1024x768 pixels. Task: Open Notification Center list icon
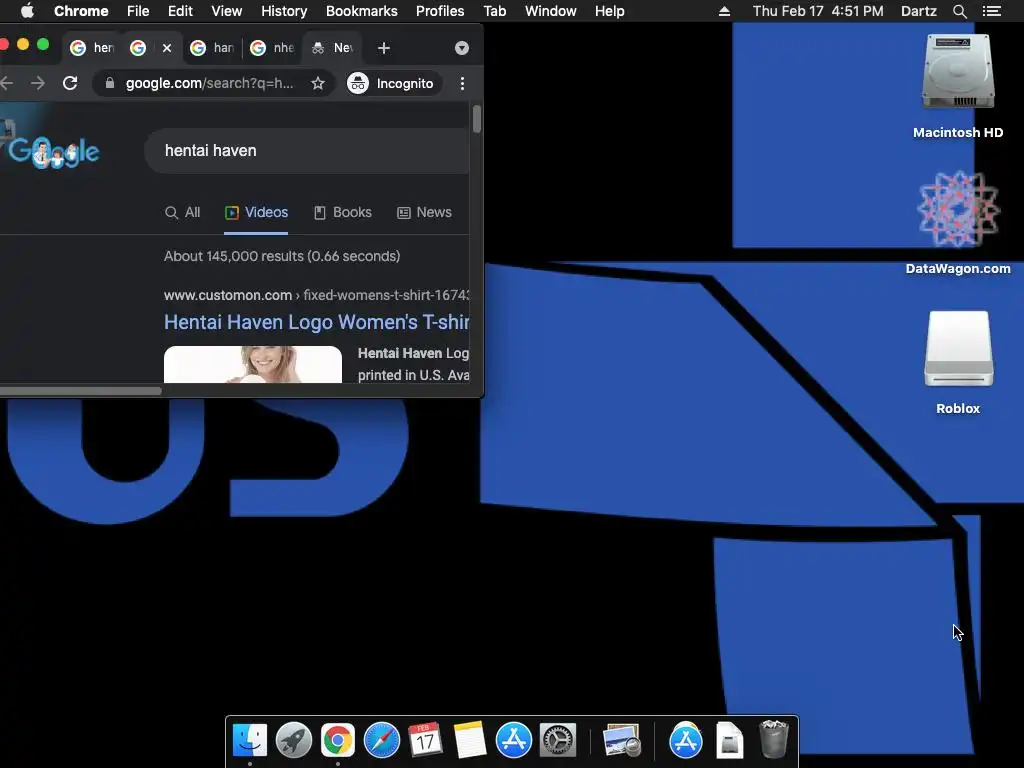coord(991,11)
